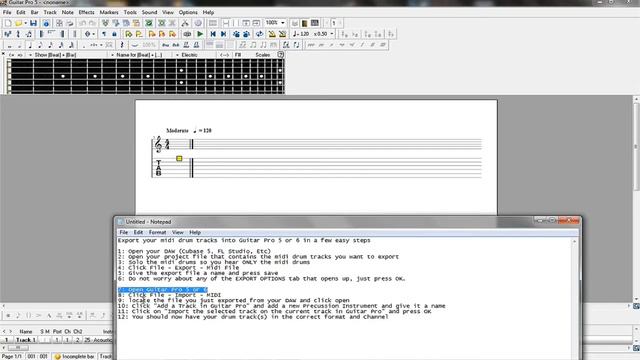
Task: Jump to the last bar with the skip-forward icon
Action: tap(223, 34)
